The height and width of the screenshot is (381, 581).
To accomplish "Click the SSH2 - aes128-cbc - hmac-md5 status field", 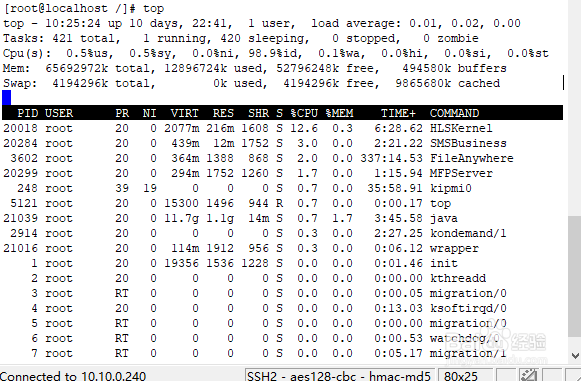I will [339, 376].
